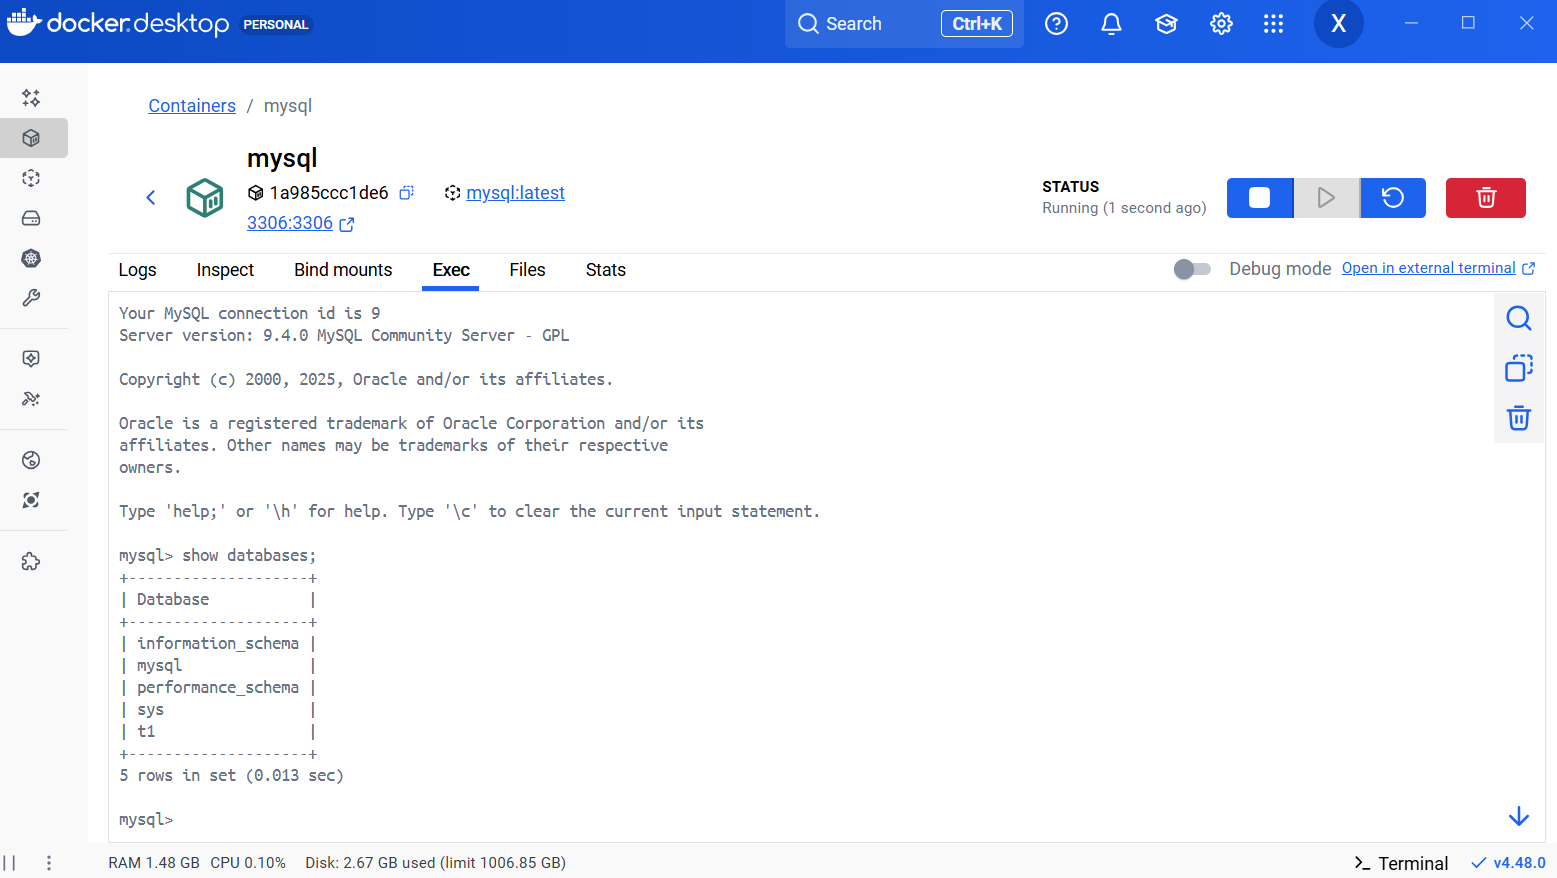This screenshot has height=878, width=1557.
Task: Click Disk usage status text
Action: (x=436, y=863)
